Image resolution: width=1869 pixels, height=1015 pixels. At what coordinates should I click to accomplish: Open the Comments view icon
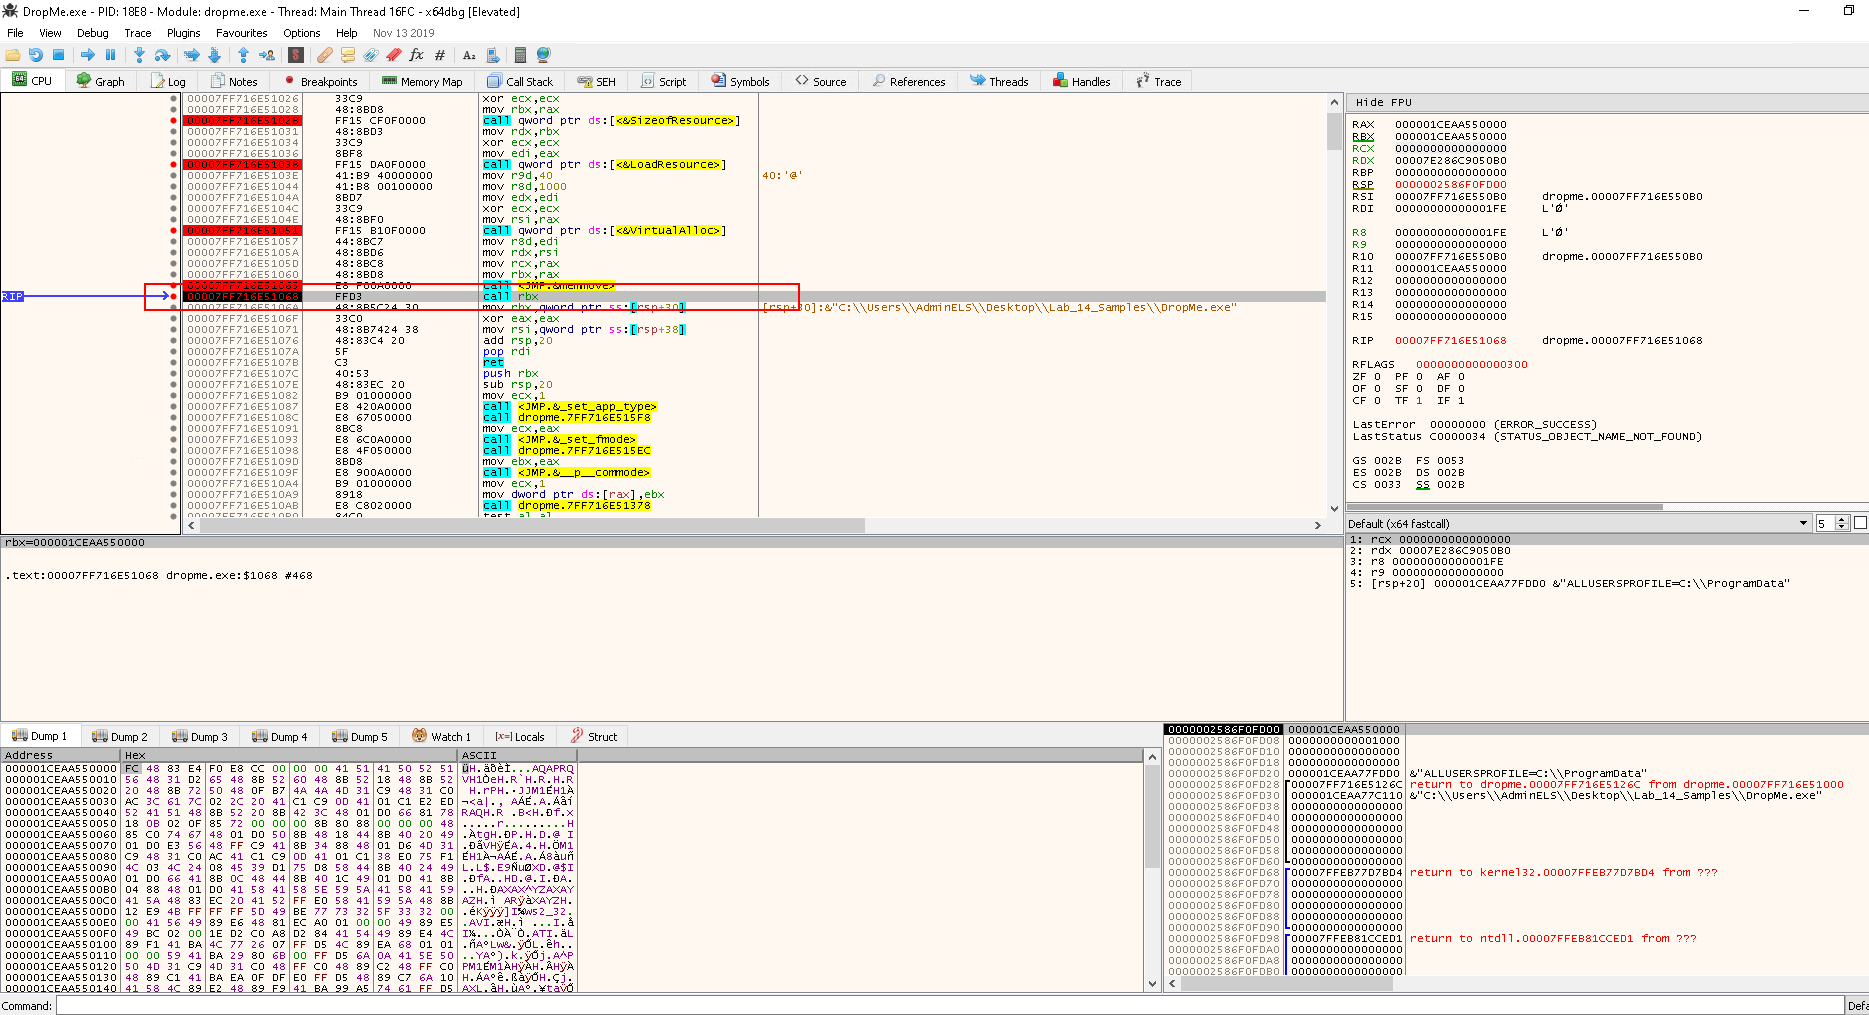tap(348, 55)
